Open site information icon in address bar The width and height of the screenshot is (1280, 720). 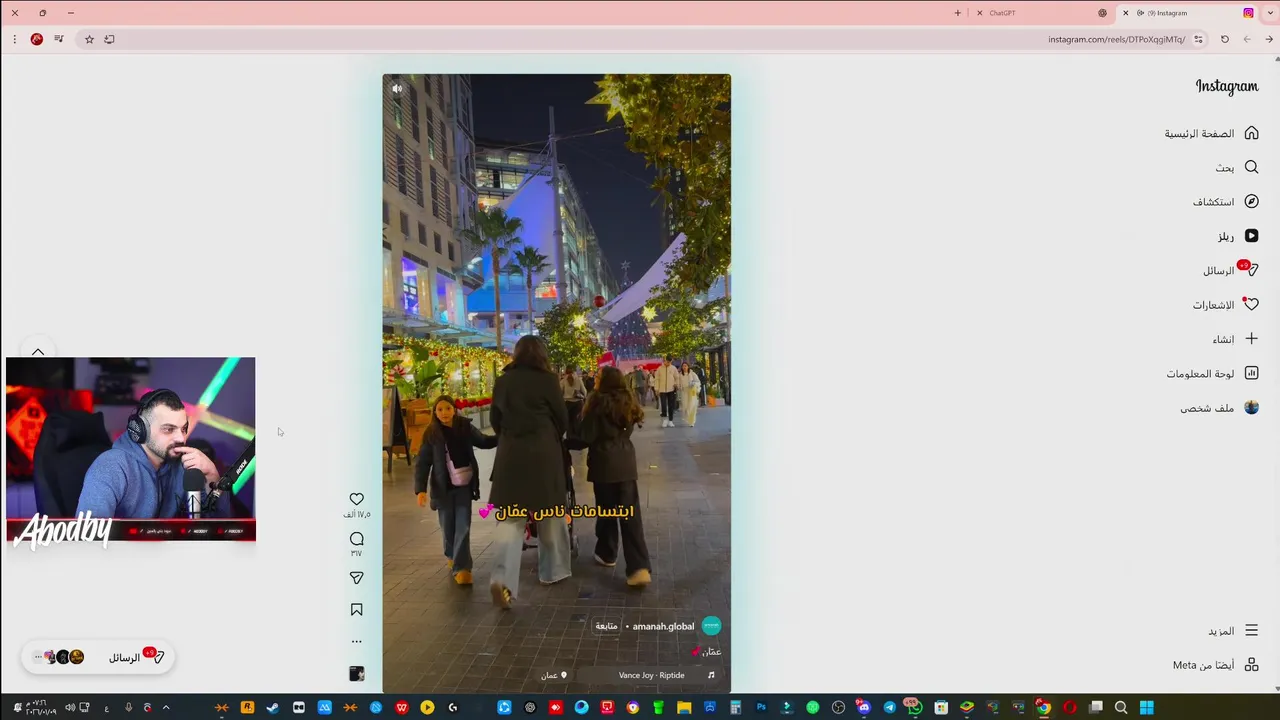pos(1198,39)
